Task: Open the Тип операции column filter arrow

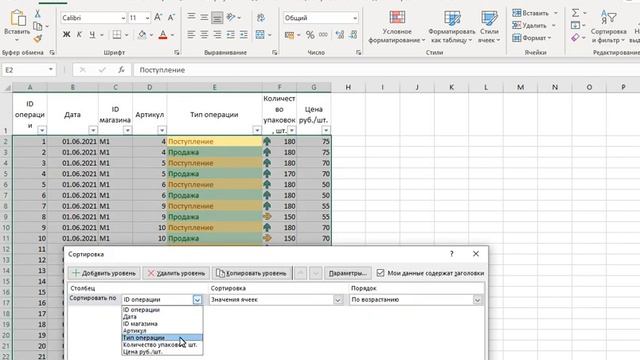Action: 257,130
